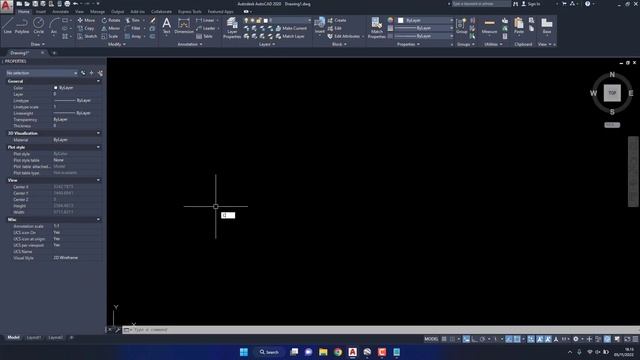Switch to the Annotate ribbon tab
Viewport: 640px width, 360px height.
point(60,11)
